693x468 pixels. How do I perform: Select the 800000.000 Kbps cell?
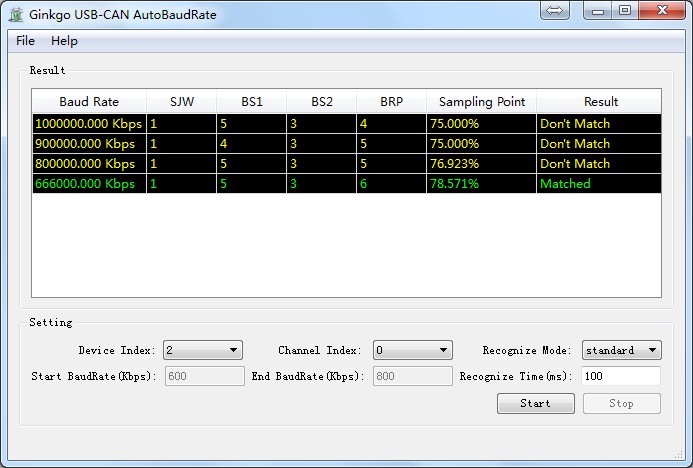[x=89, y=164]
